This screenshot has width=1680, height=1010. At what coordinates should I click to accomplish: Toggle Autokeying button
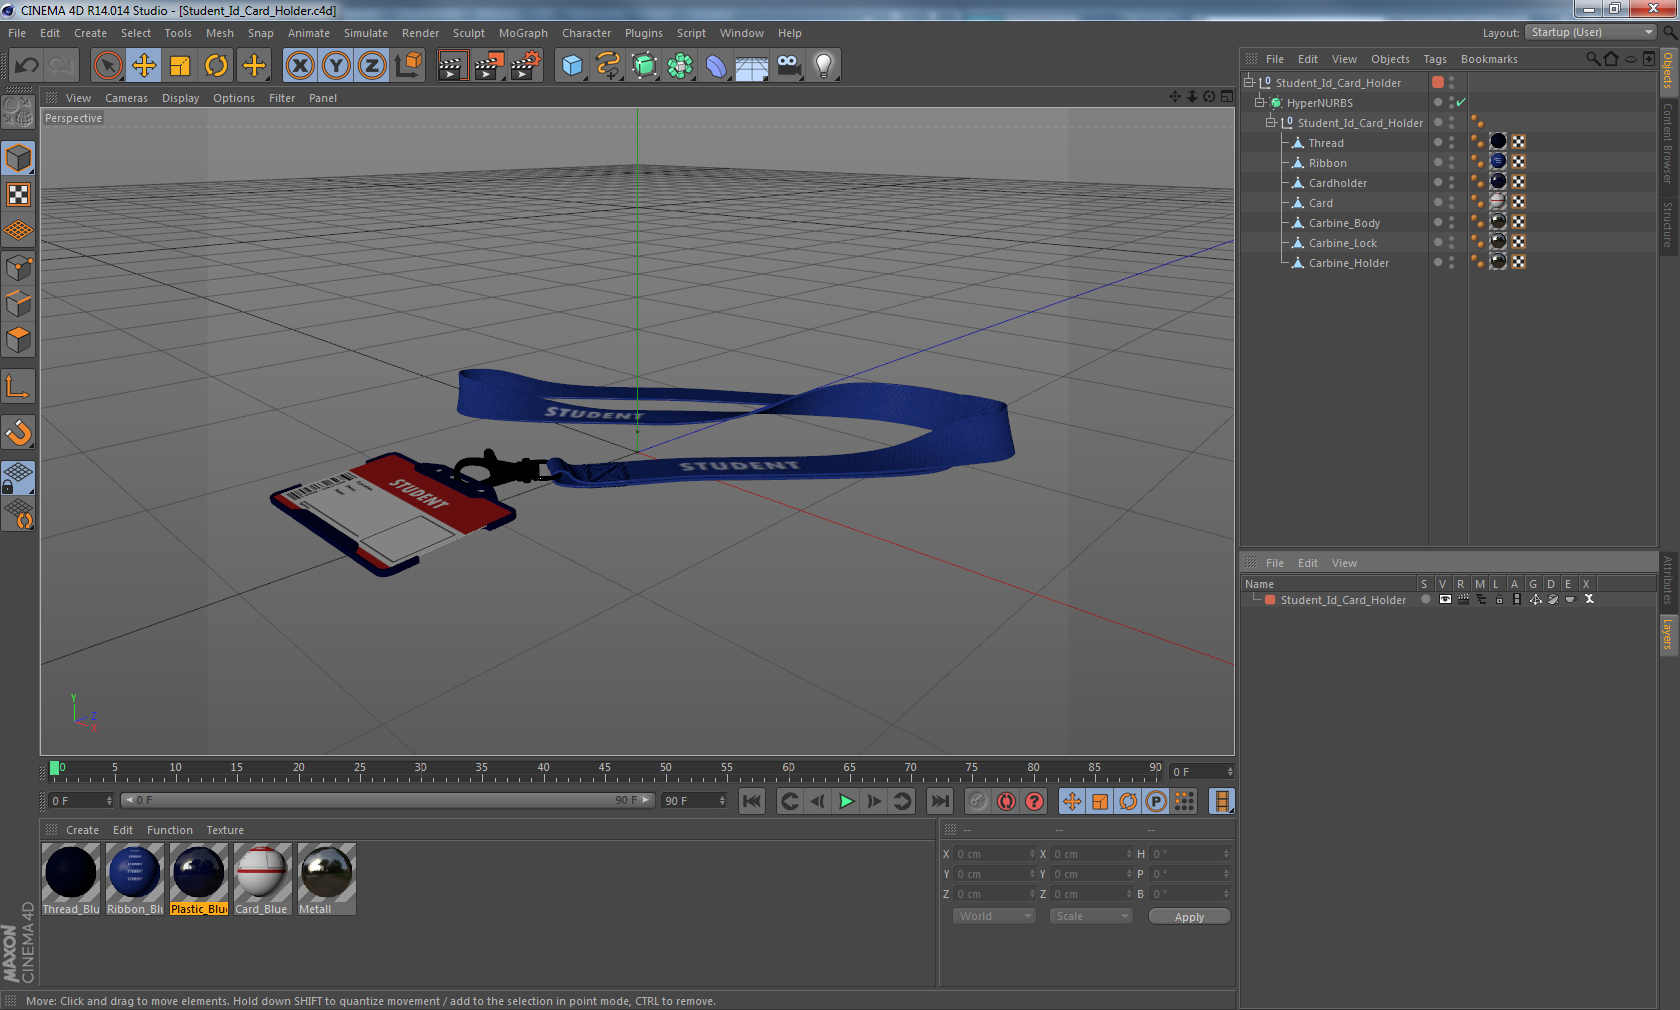(x=1006, y=801)
